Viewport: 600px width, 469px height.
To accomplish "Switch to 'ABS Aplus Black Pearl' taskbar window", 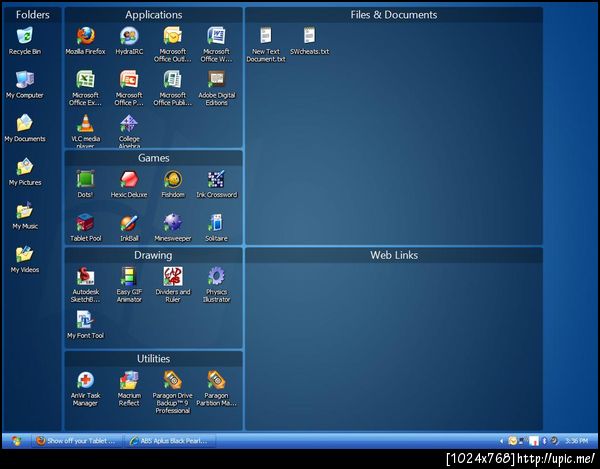I will (170, 441).
